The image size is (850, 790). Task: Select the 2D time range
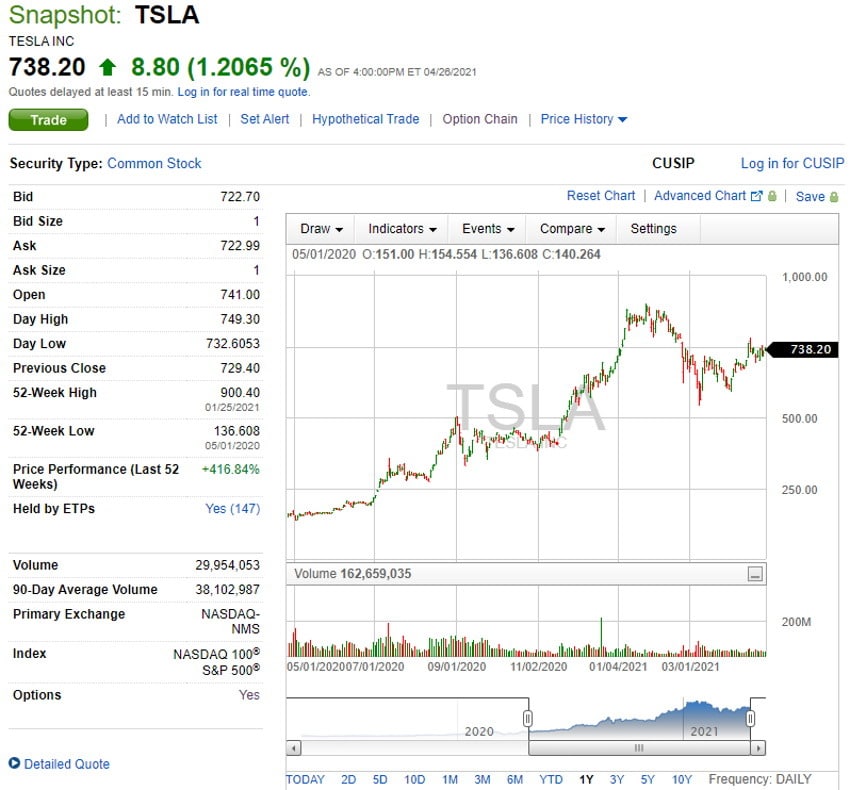(348, 779)
